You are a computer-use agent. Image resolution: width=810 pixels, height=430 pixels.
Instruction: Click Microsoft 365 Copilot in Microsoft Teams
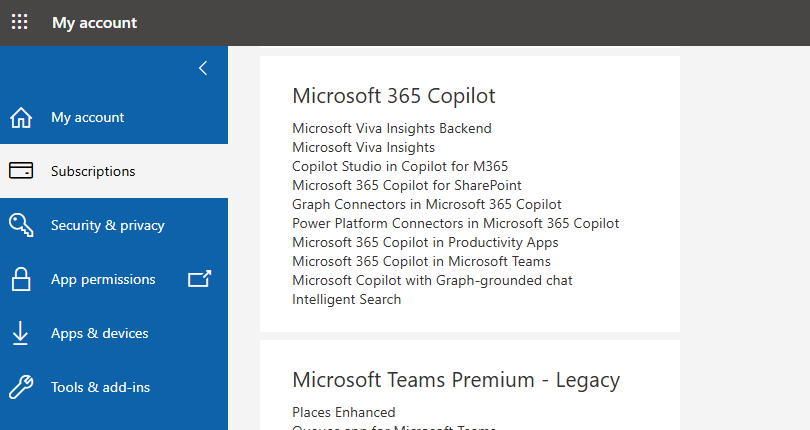(x=422, y=262)
